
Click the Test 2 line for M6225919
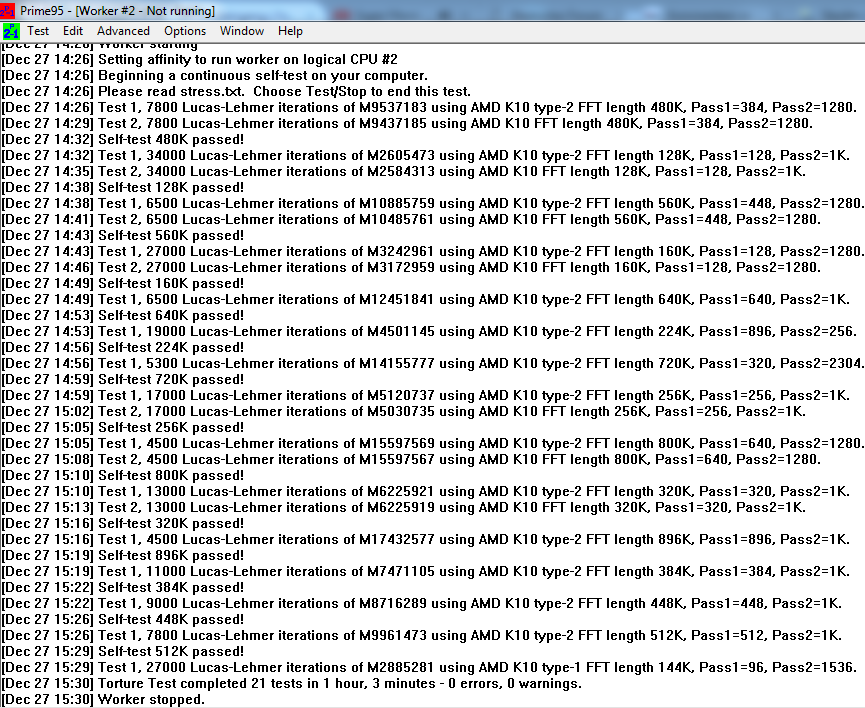(403, 508)
